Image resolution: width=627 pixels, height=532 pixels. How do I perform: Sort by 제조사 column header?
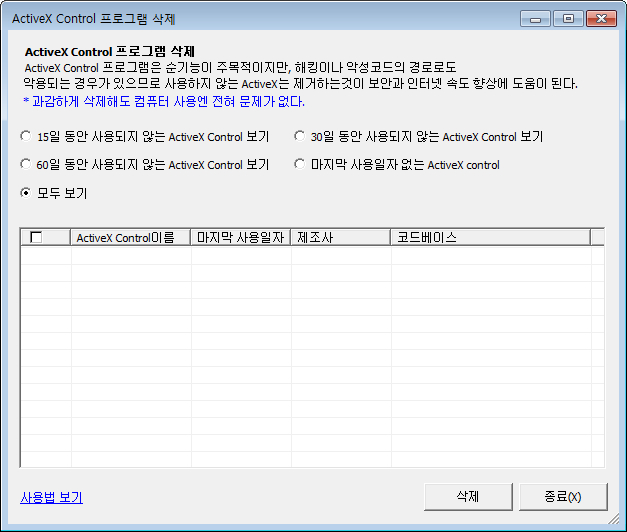click(341, 237)
